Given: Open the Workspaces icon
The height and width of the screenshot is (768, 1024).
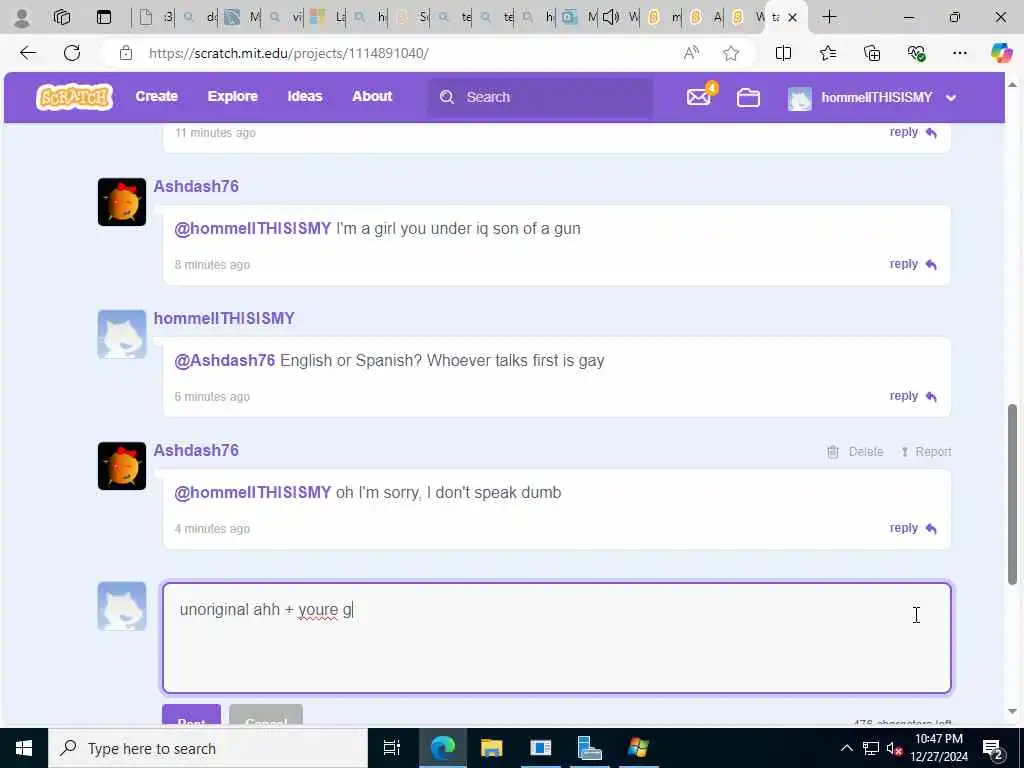Looking at the screenshot, I should 62,18.
